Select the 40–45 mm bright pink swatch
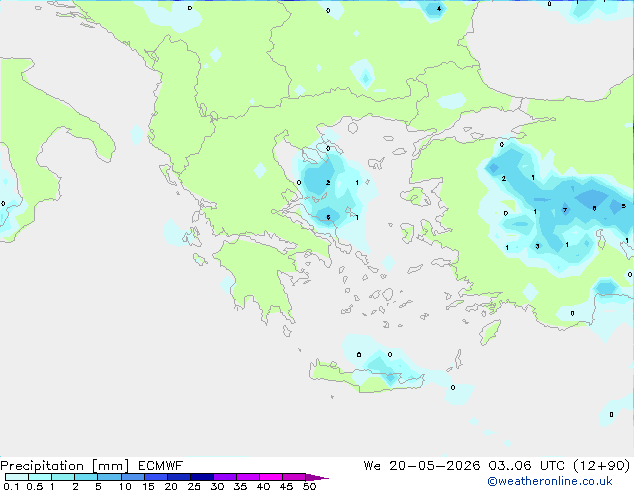 coord(271,477)
